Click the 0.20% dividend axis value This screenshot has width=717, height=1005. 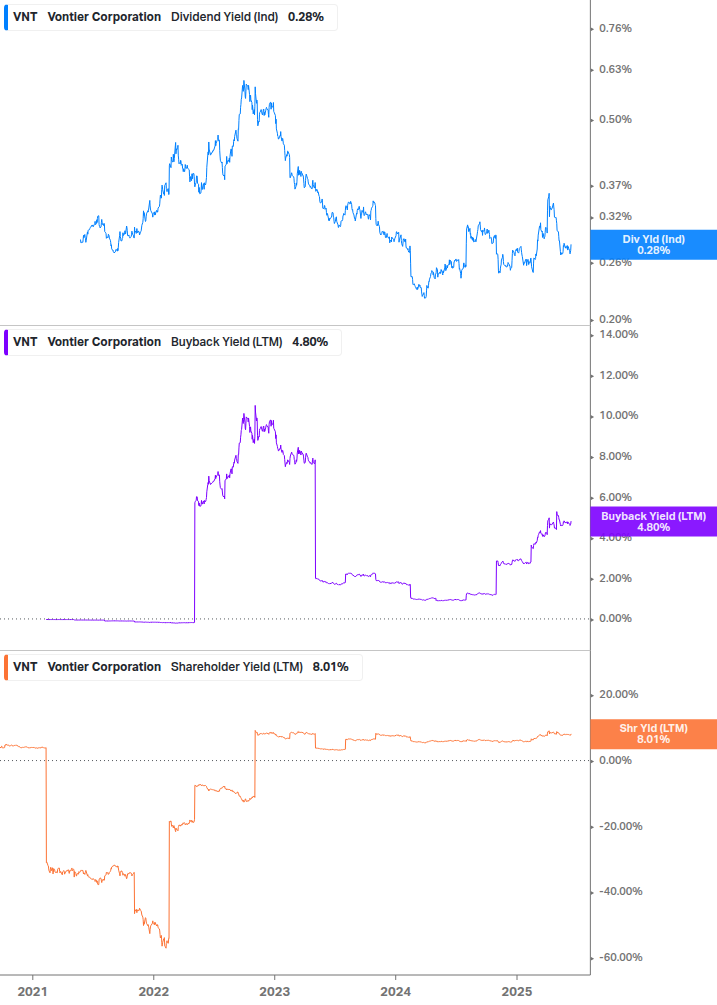[x=615, y=319]
